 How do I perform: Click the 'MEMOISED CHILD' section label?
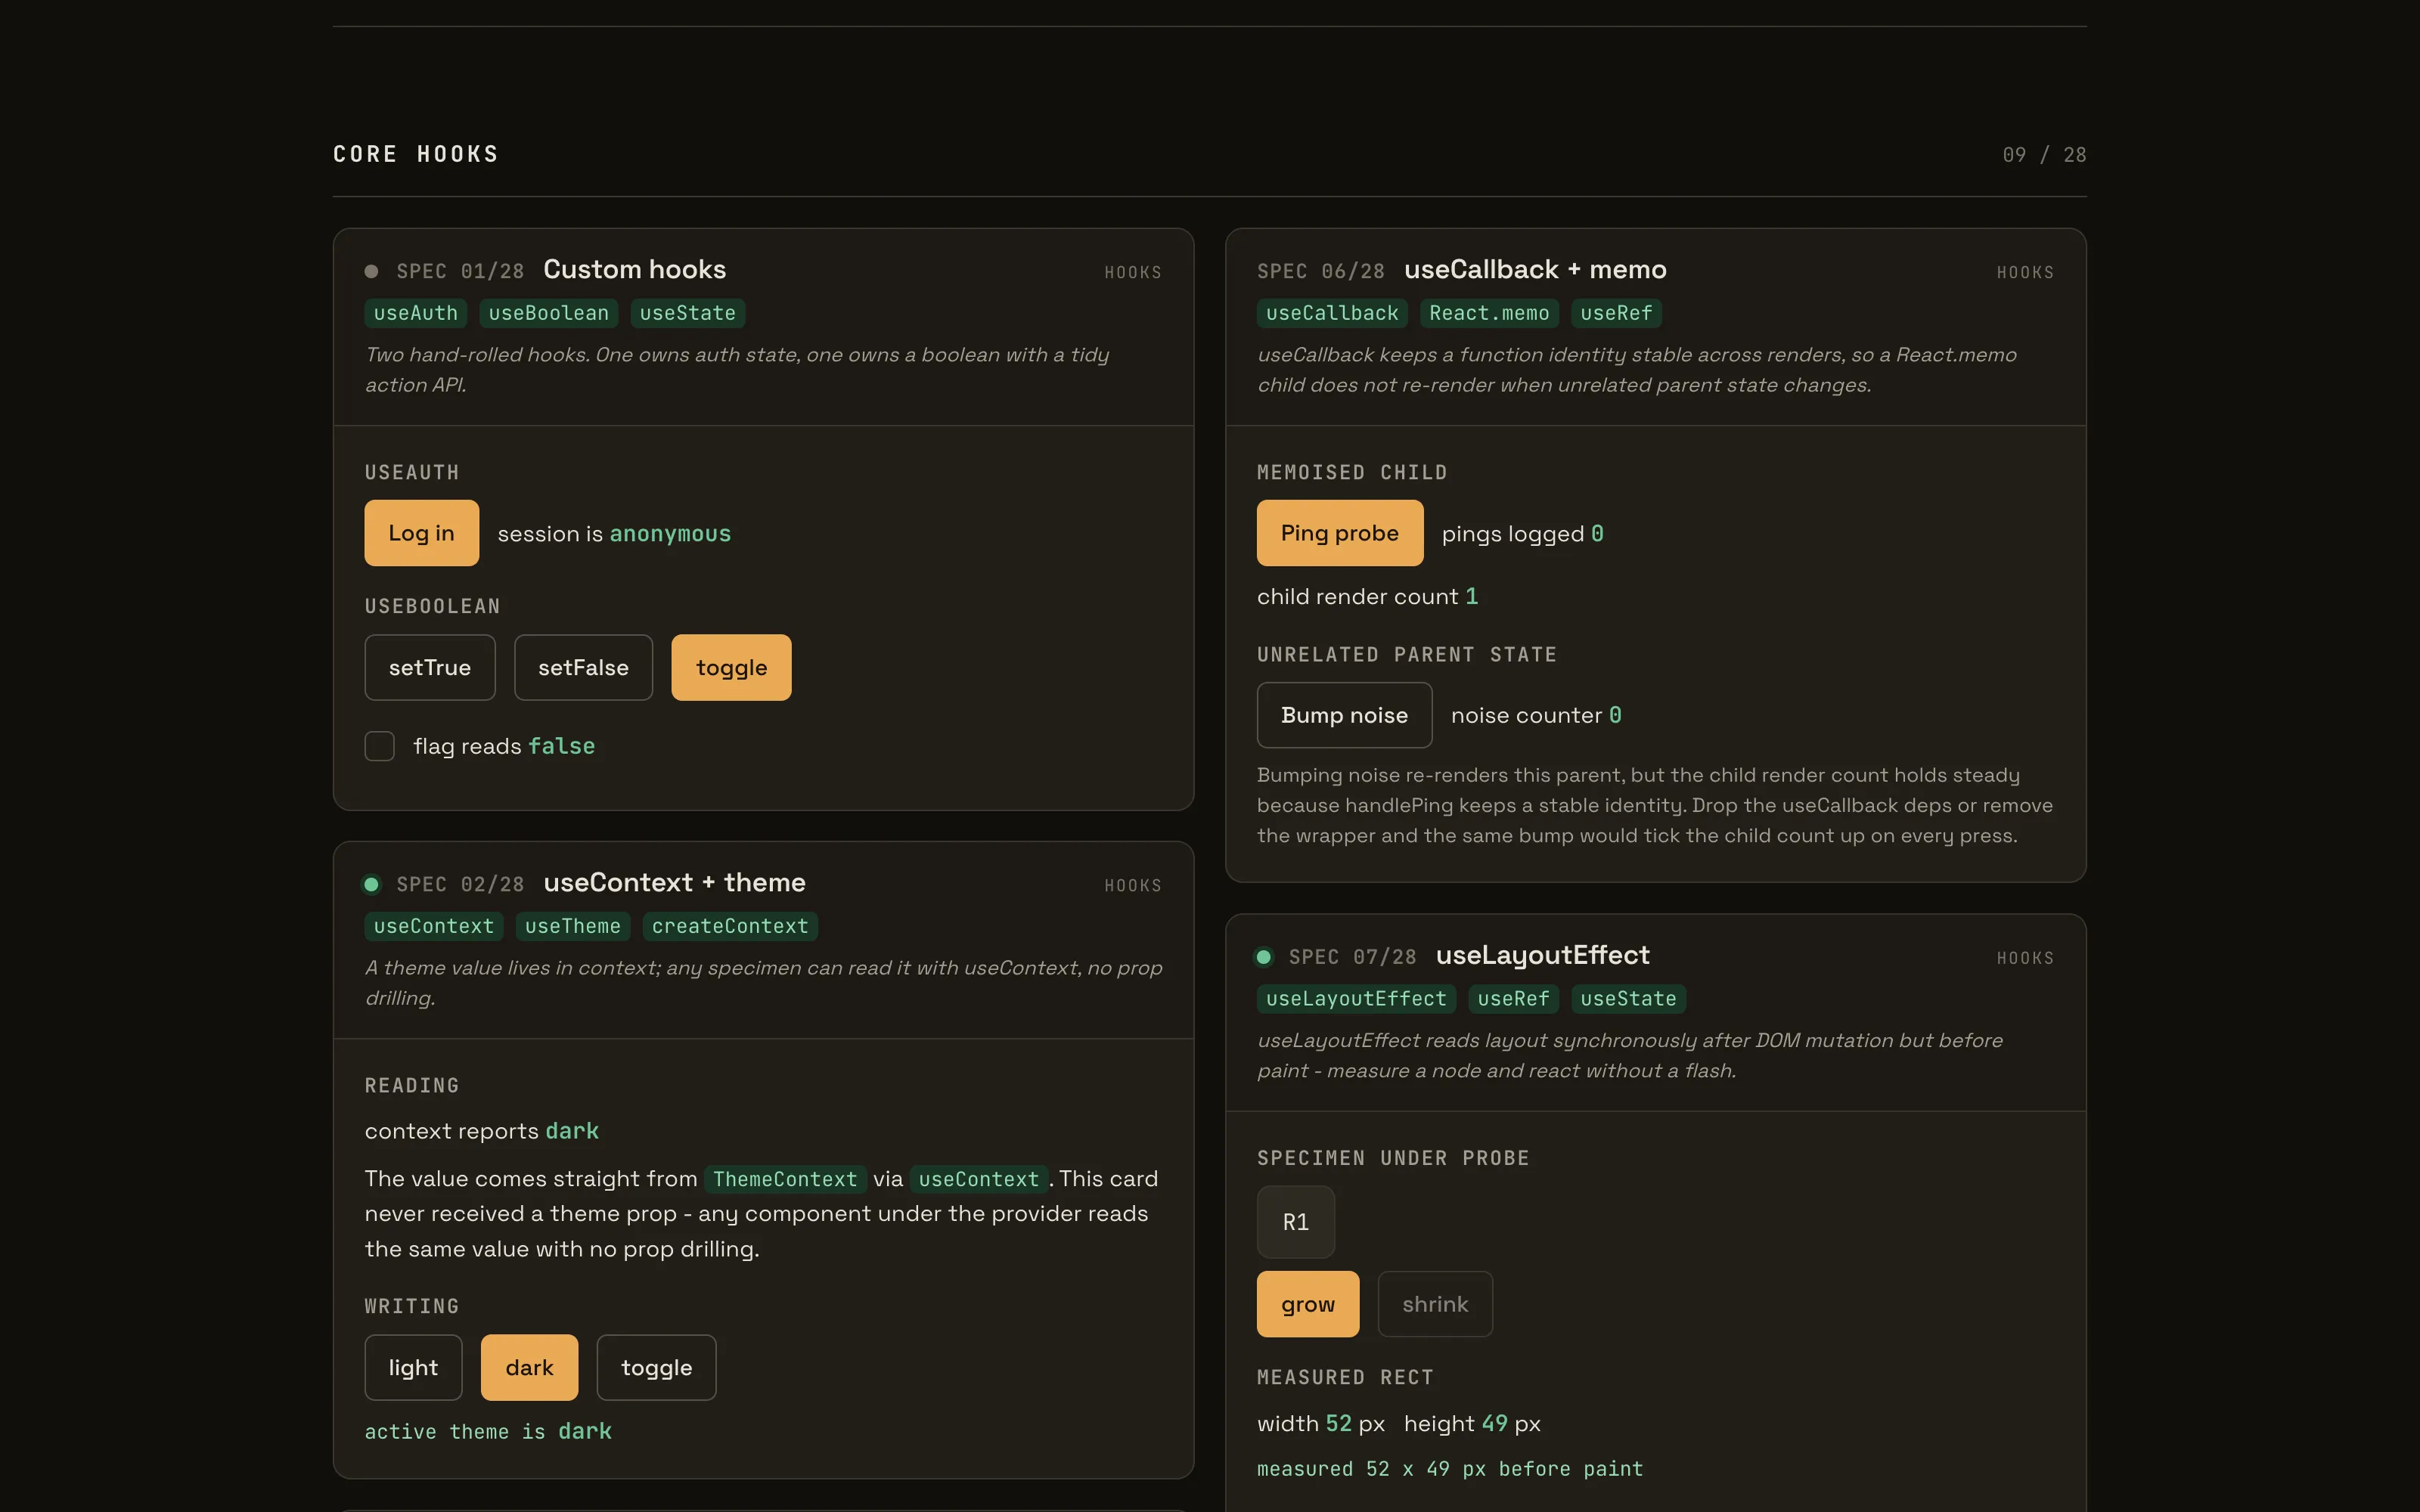pyautogui.click(x=1352, y=472)
